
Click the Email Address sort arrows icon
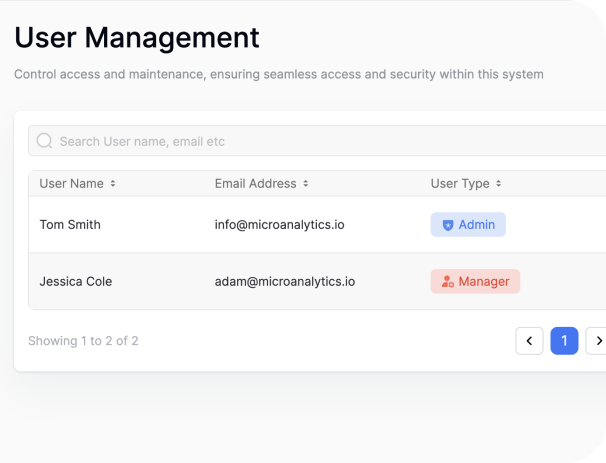point(306,184)
